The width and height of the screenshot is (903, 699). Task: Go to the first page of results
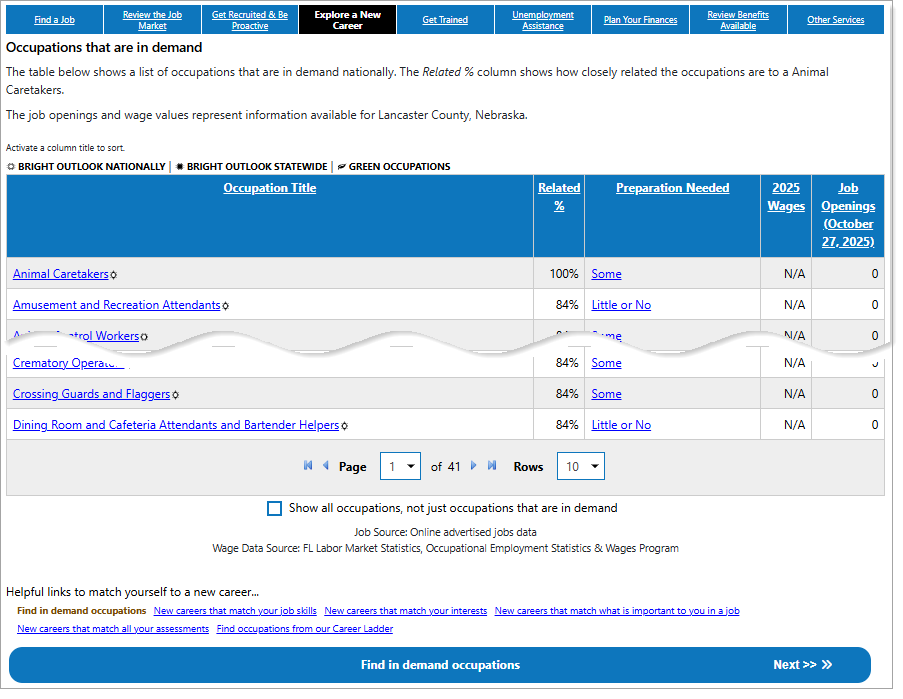tap(308, 466)
